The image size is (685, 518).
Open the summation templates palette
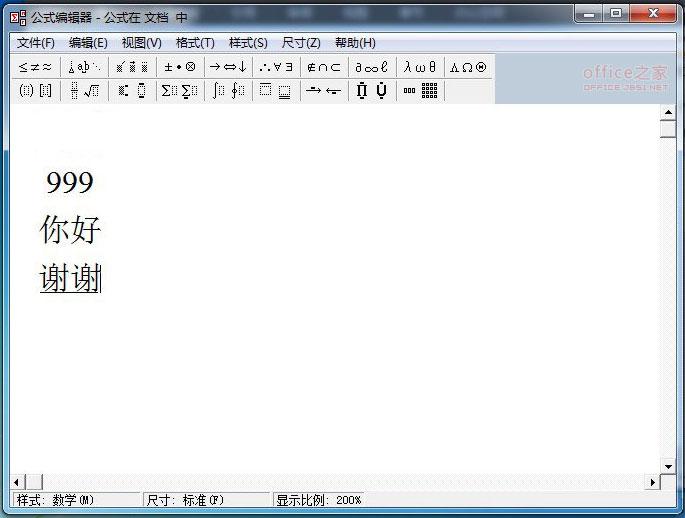[180, 91]
